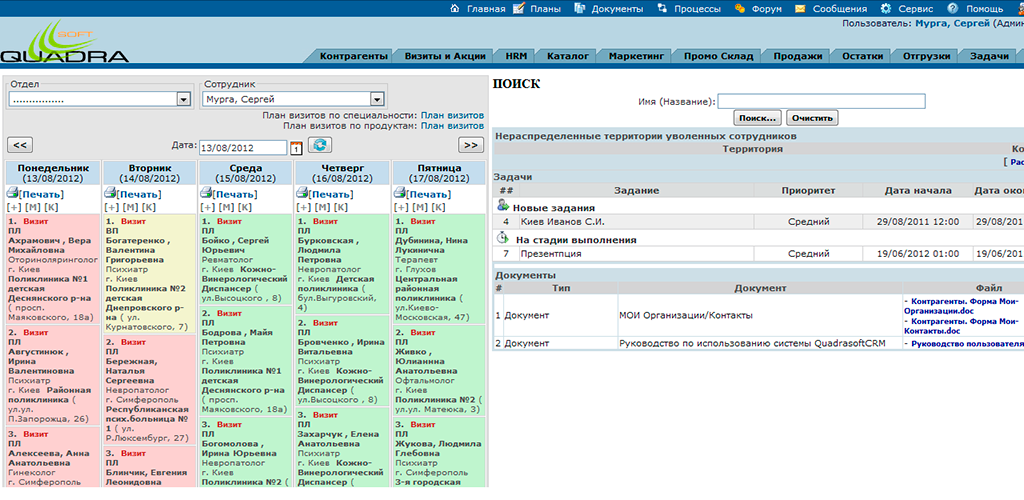Click the Планы icon in top bar
Image resolution: width=1024 pixels, height=500 pixels.
click(519, 8)
